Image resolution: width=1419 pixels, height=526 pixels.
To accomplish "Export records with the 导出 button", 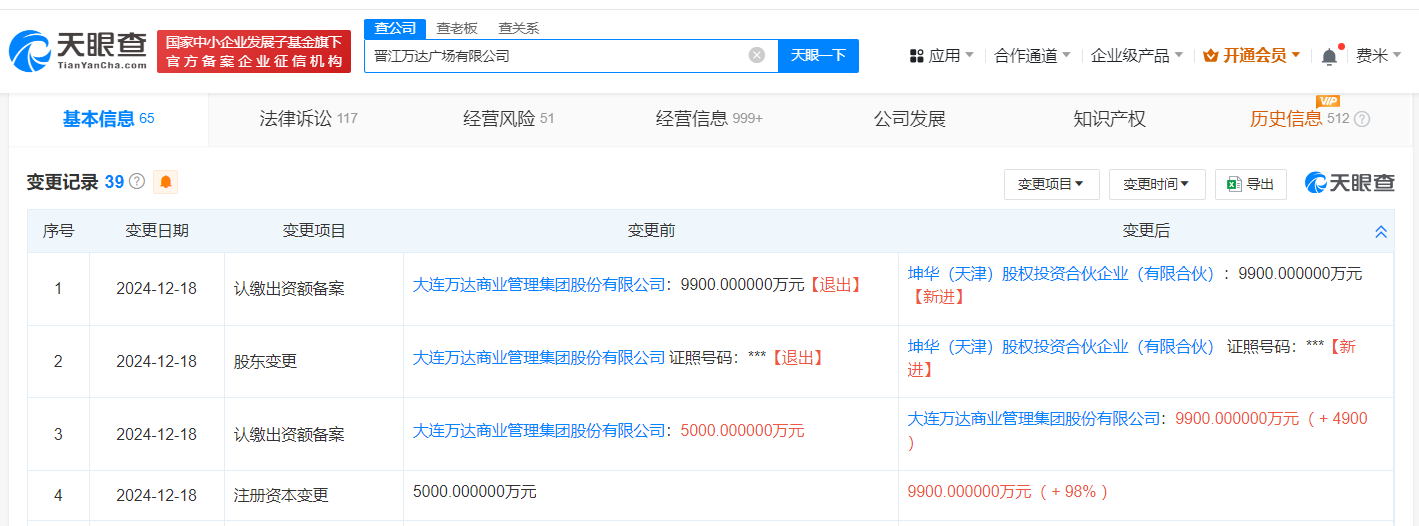I will [1250, 184].
